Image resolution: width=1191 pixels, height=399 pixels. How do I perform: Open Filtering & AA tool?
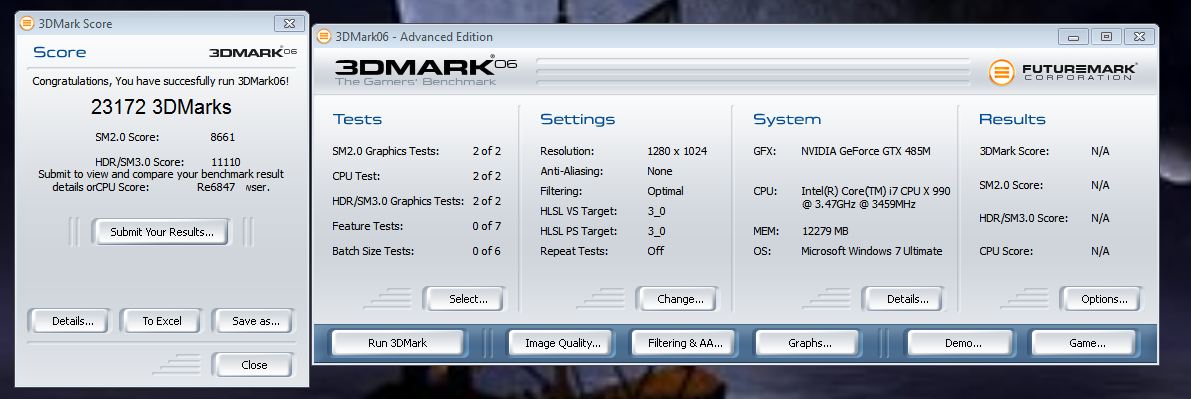(685, 343)
